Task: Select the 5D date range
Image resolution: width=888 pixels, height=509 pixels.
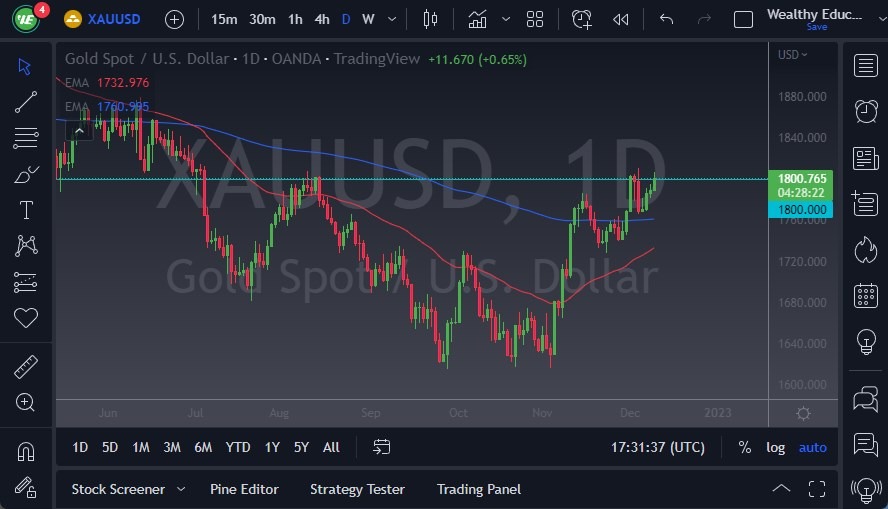Action: 110,447
